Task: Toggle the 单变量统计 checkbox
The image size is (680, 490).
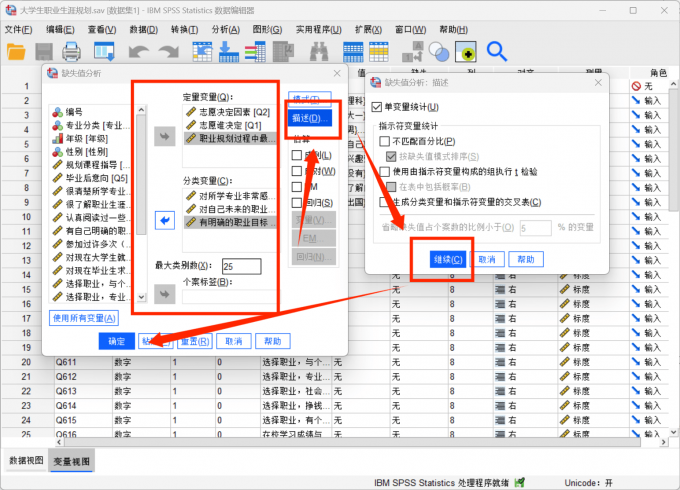Action: point(377,107)
